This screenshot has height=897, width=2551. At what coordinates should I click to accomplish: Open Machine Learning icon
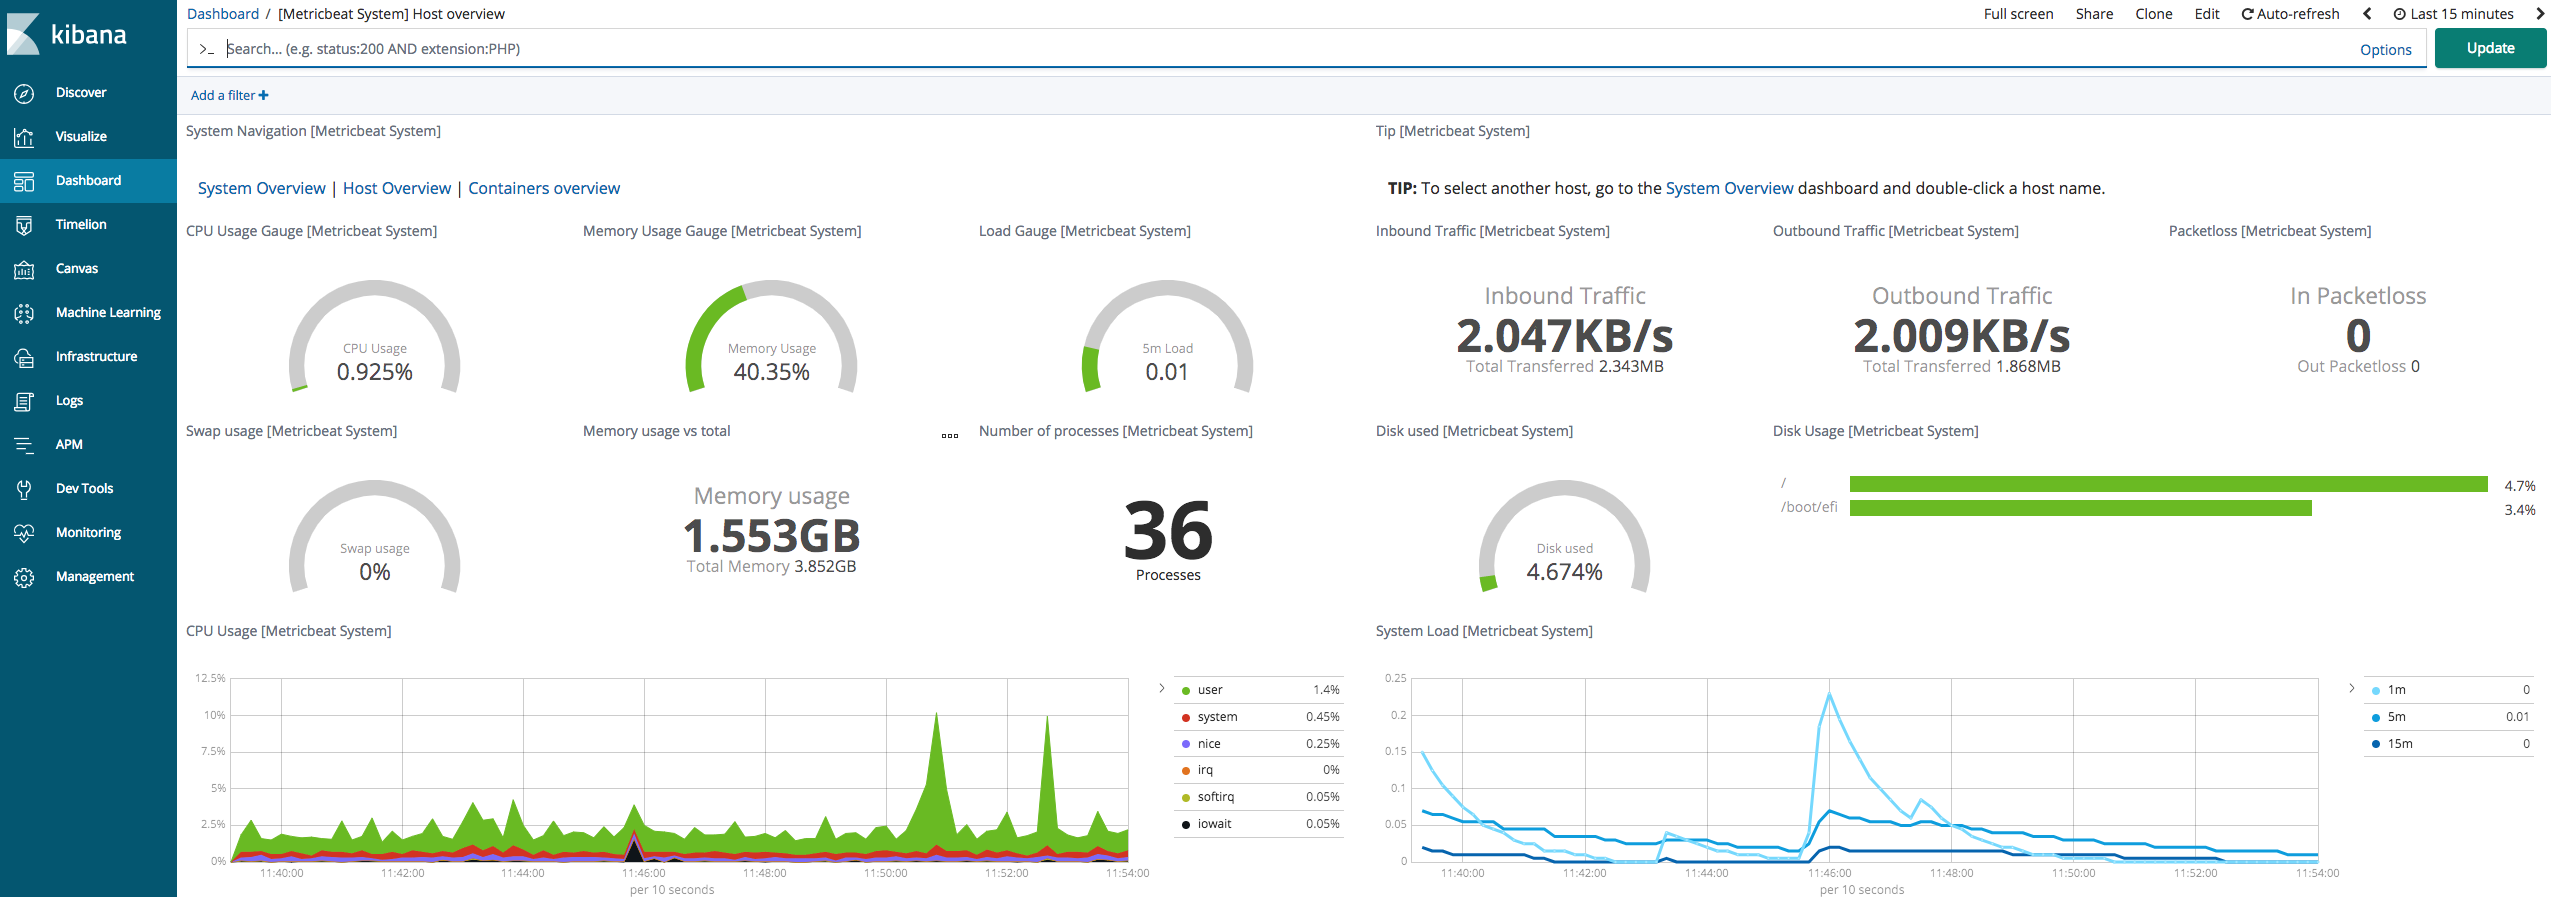24,313
